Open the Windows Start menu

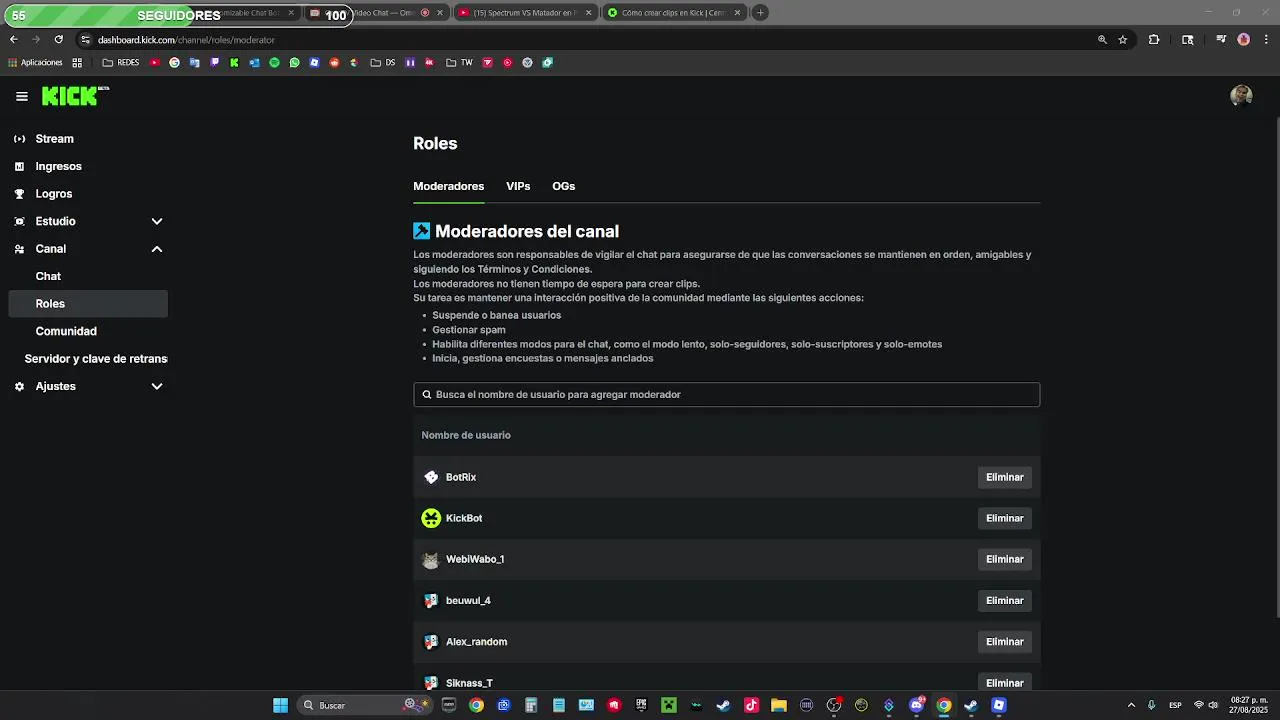point(281,705)
